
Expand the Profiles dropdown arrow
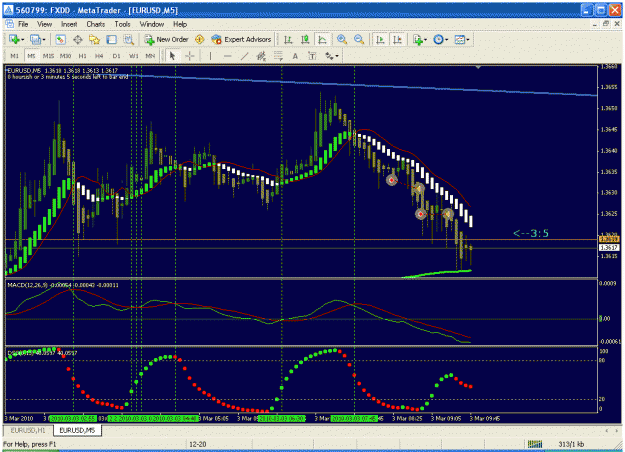pos(43,40)
